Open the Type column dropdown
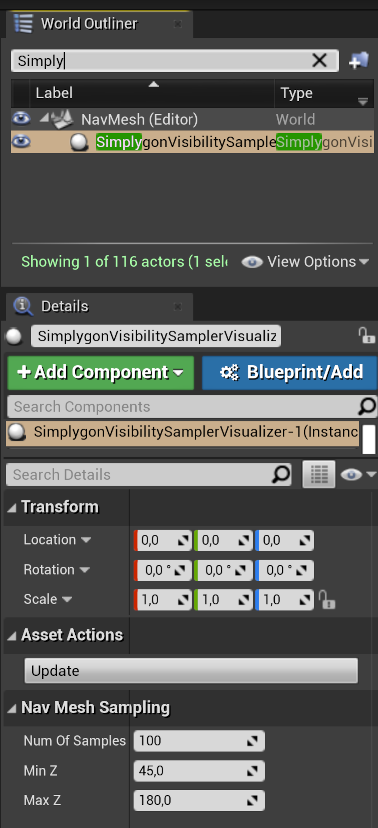 tap(363, 101)
